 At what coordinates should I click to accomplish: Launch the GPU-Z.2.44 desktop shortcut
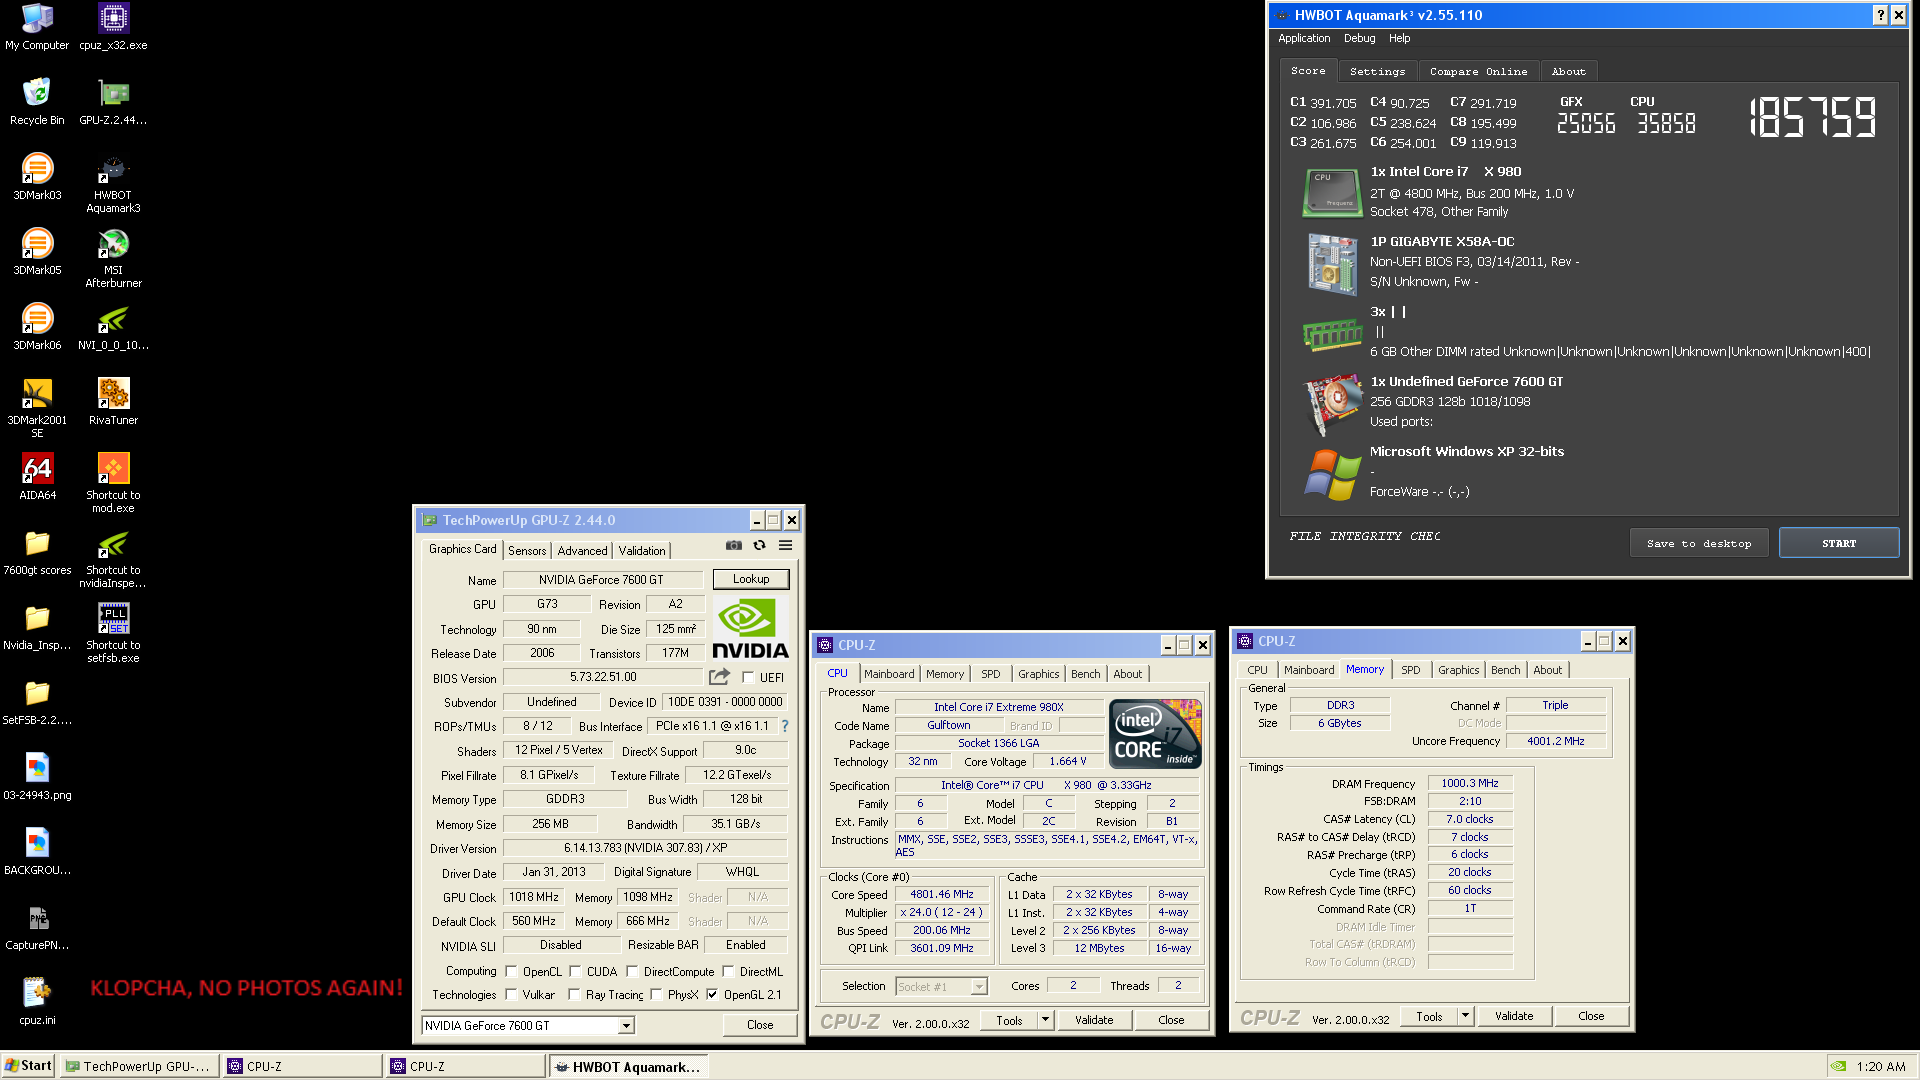pyautogui.click(x=113, y=101)
